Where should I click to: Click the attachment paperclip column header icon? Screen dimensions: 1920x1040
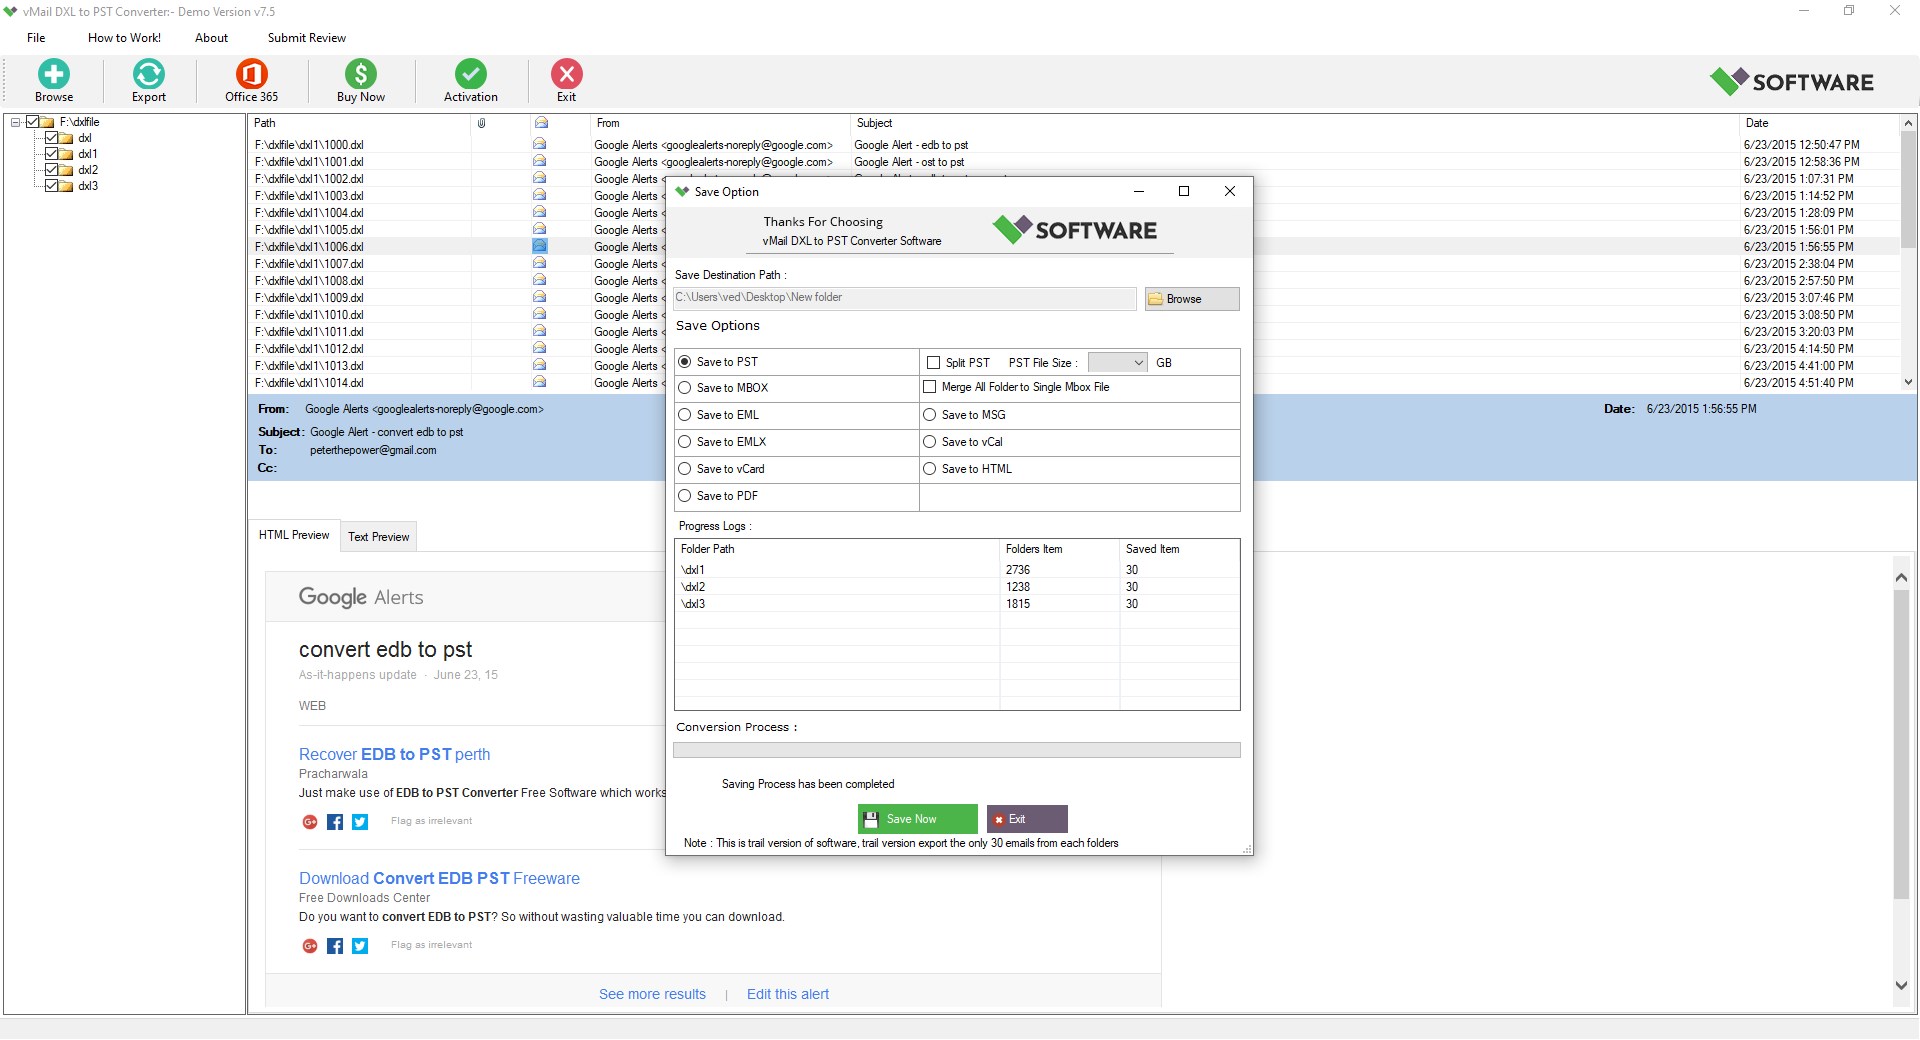coord(481,123)
